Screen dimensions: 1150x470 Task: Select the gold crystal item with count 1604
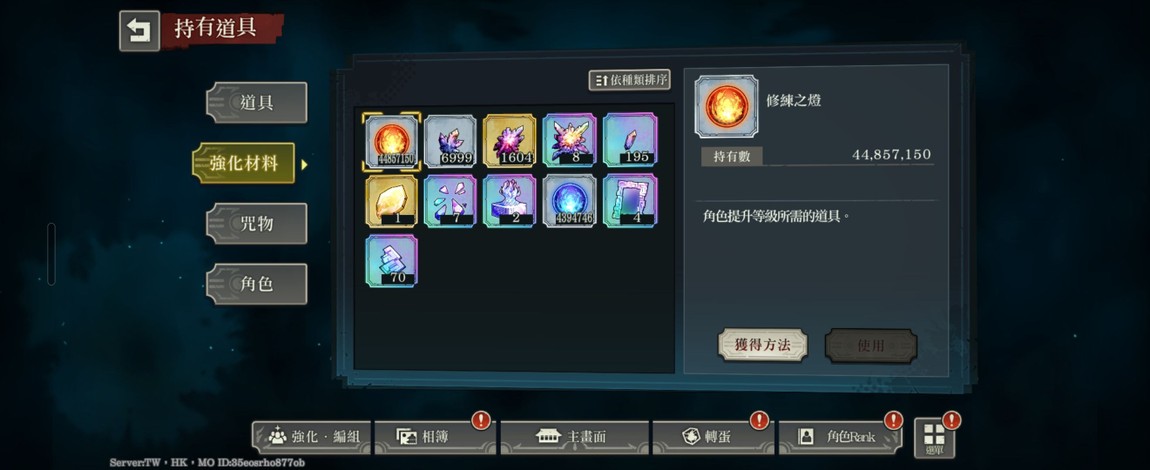point(510,141)
